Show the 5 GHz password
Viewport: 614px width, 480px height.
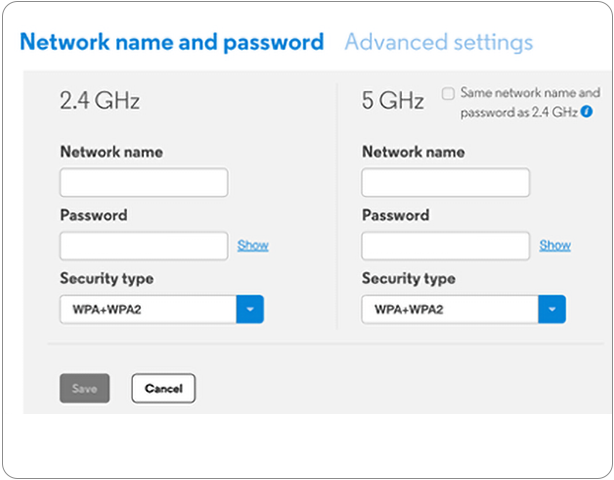[555, 245]
